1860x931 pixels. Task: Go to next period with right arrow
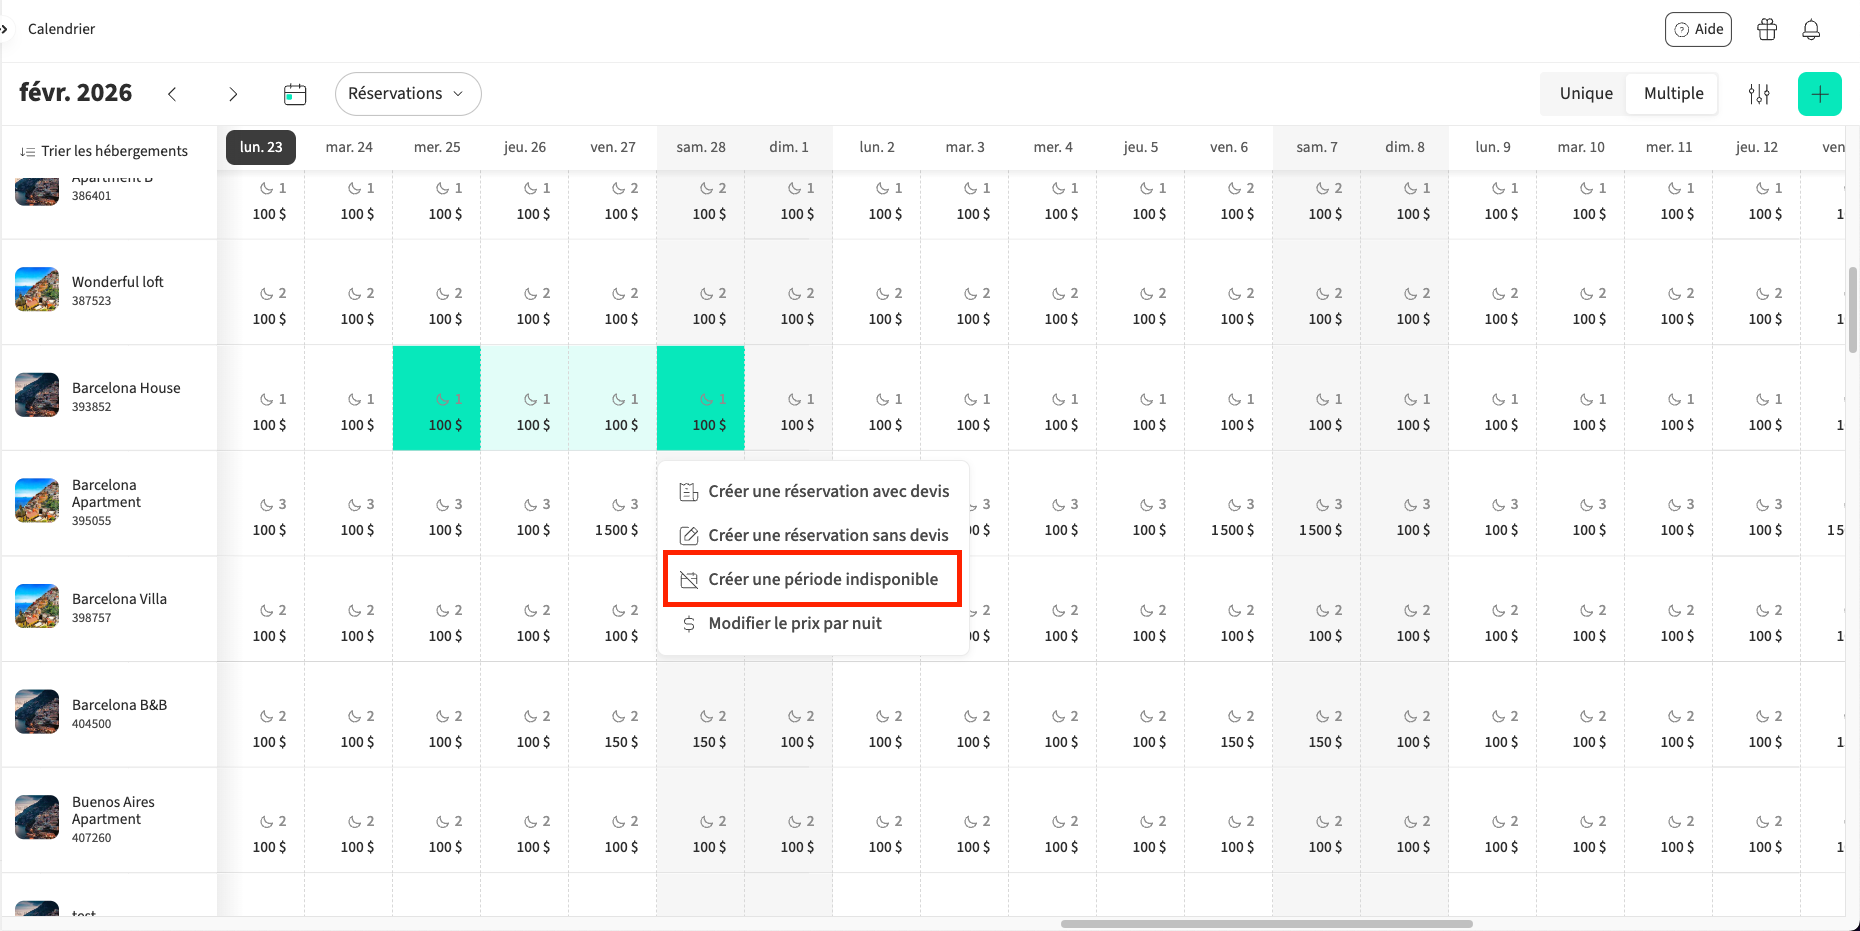tap(233, 94)
